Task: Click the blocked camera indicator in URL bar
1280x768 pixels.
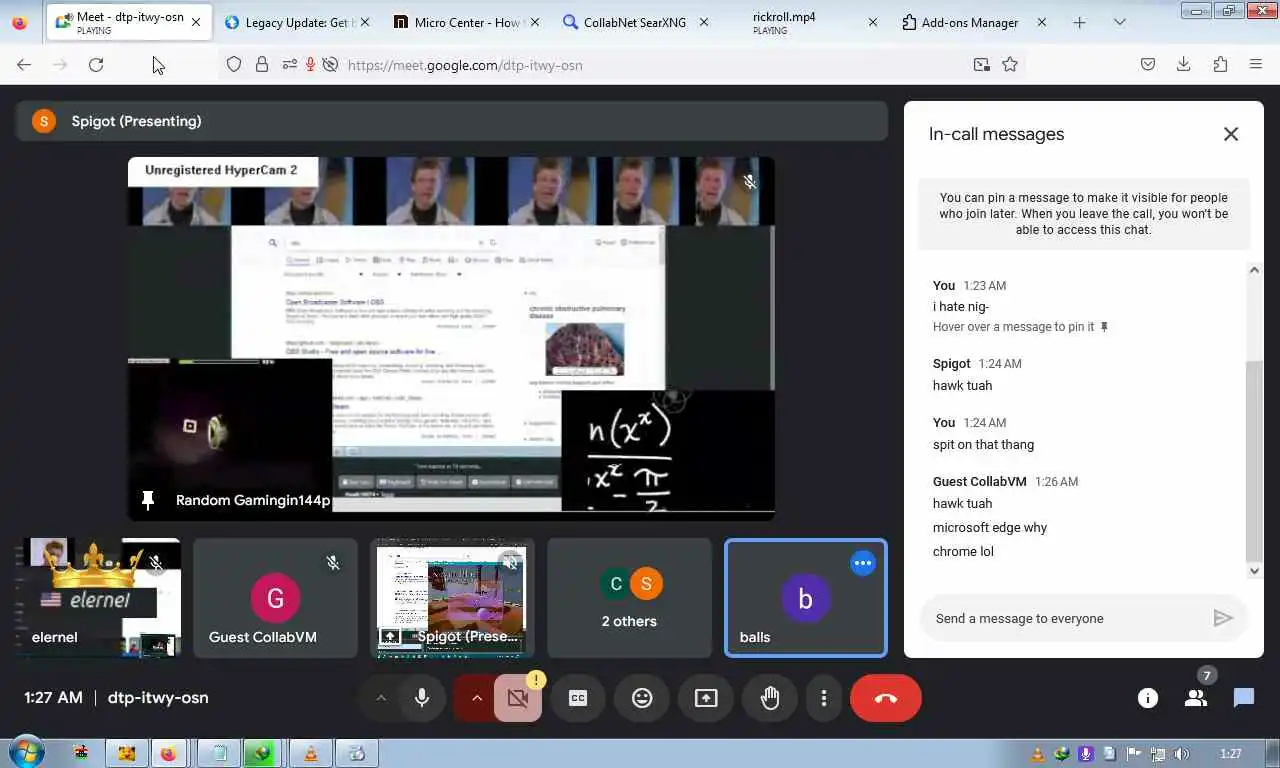Action: (330, 64)
